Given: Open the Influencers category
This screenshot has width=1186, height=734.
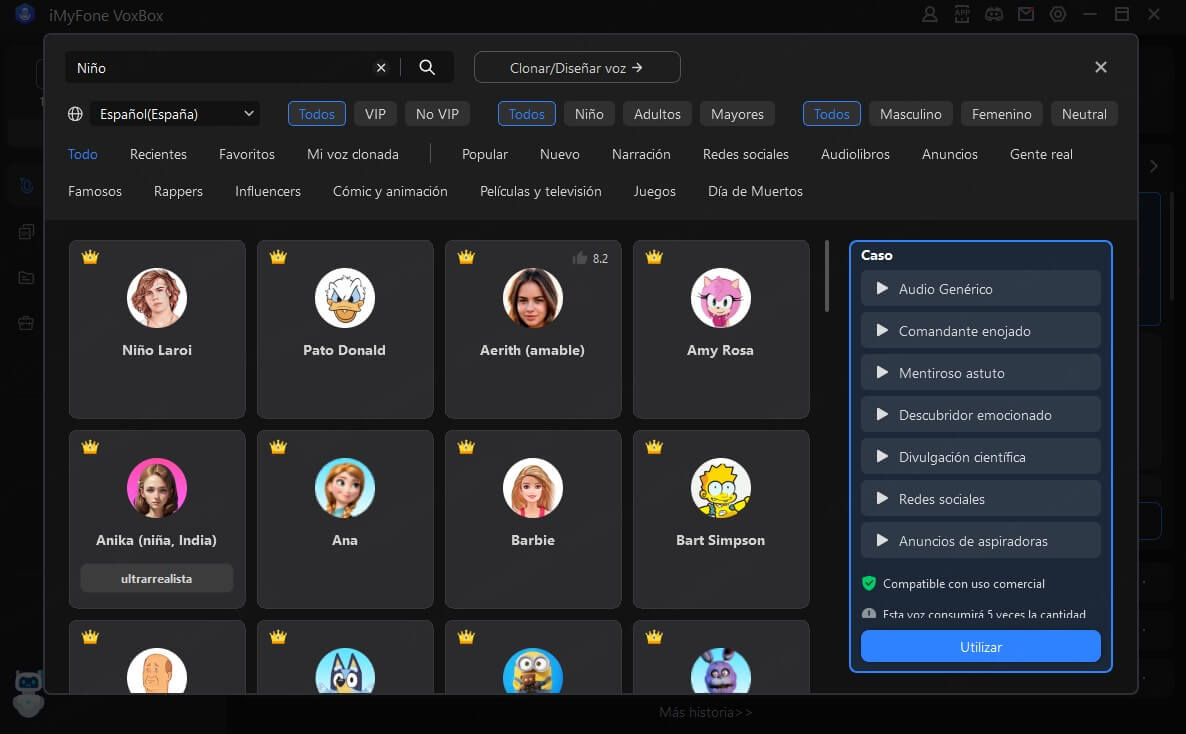Looking at the screenshot, I should (x=268, y=191).
